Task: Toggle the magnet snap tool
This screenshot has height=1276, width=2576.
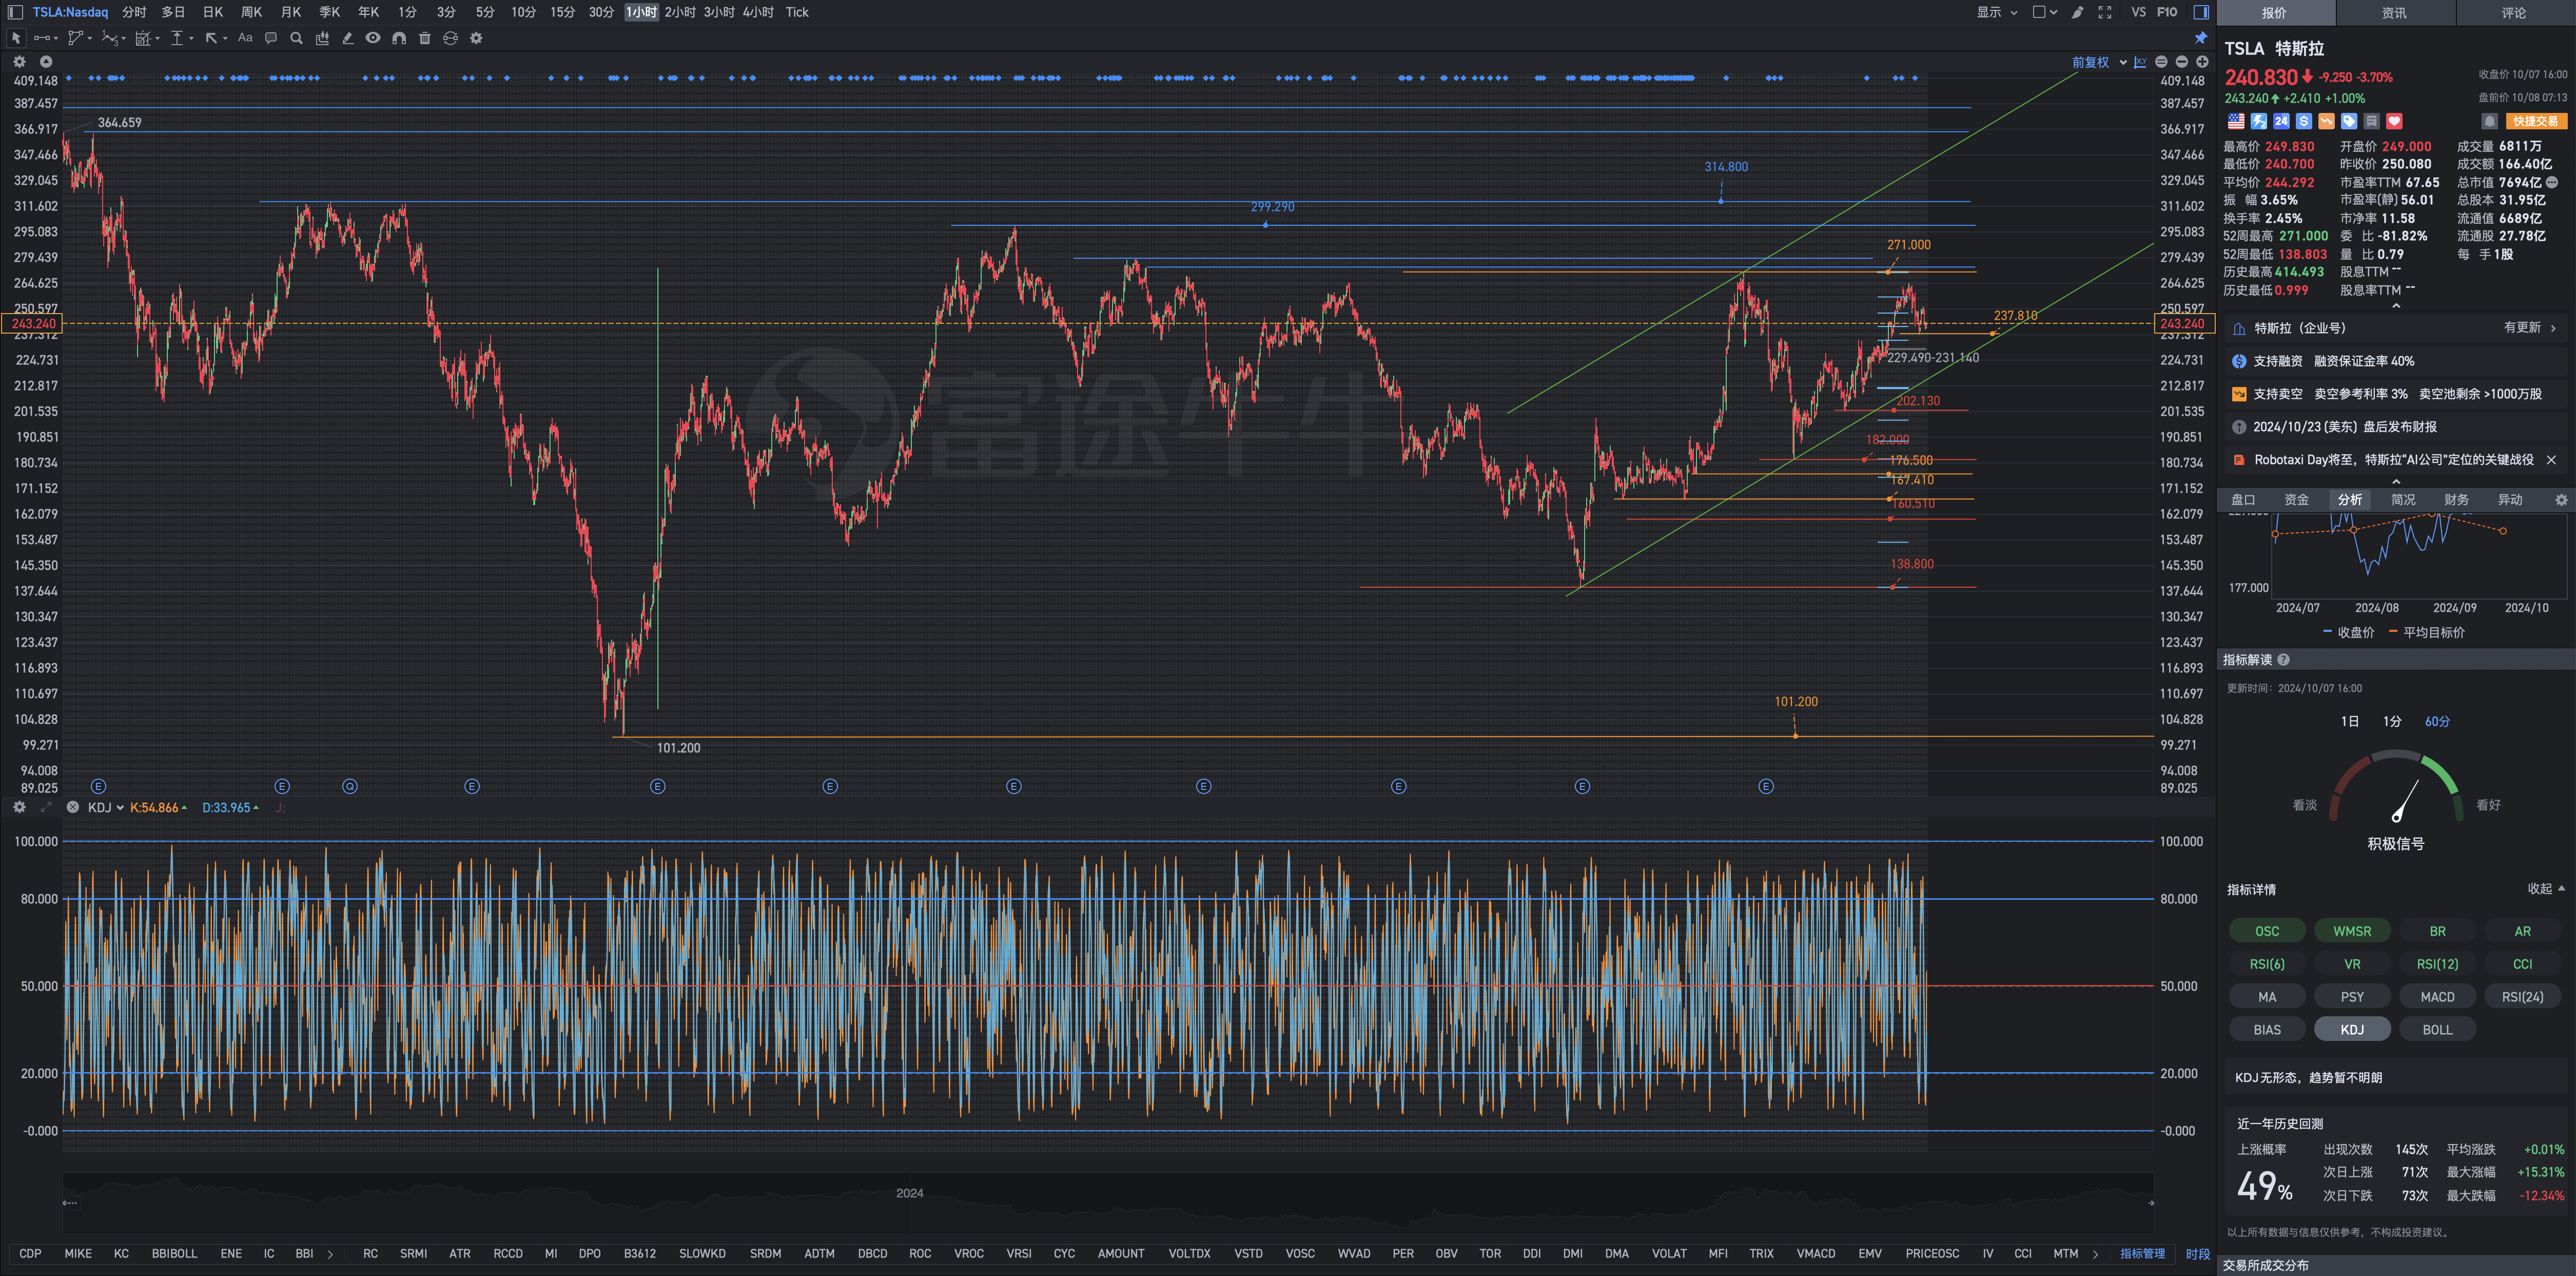Action: 399,38
